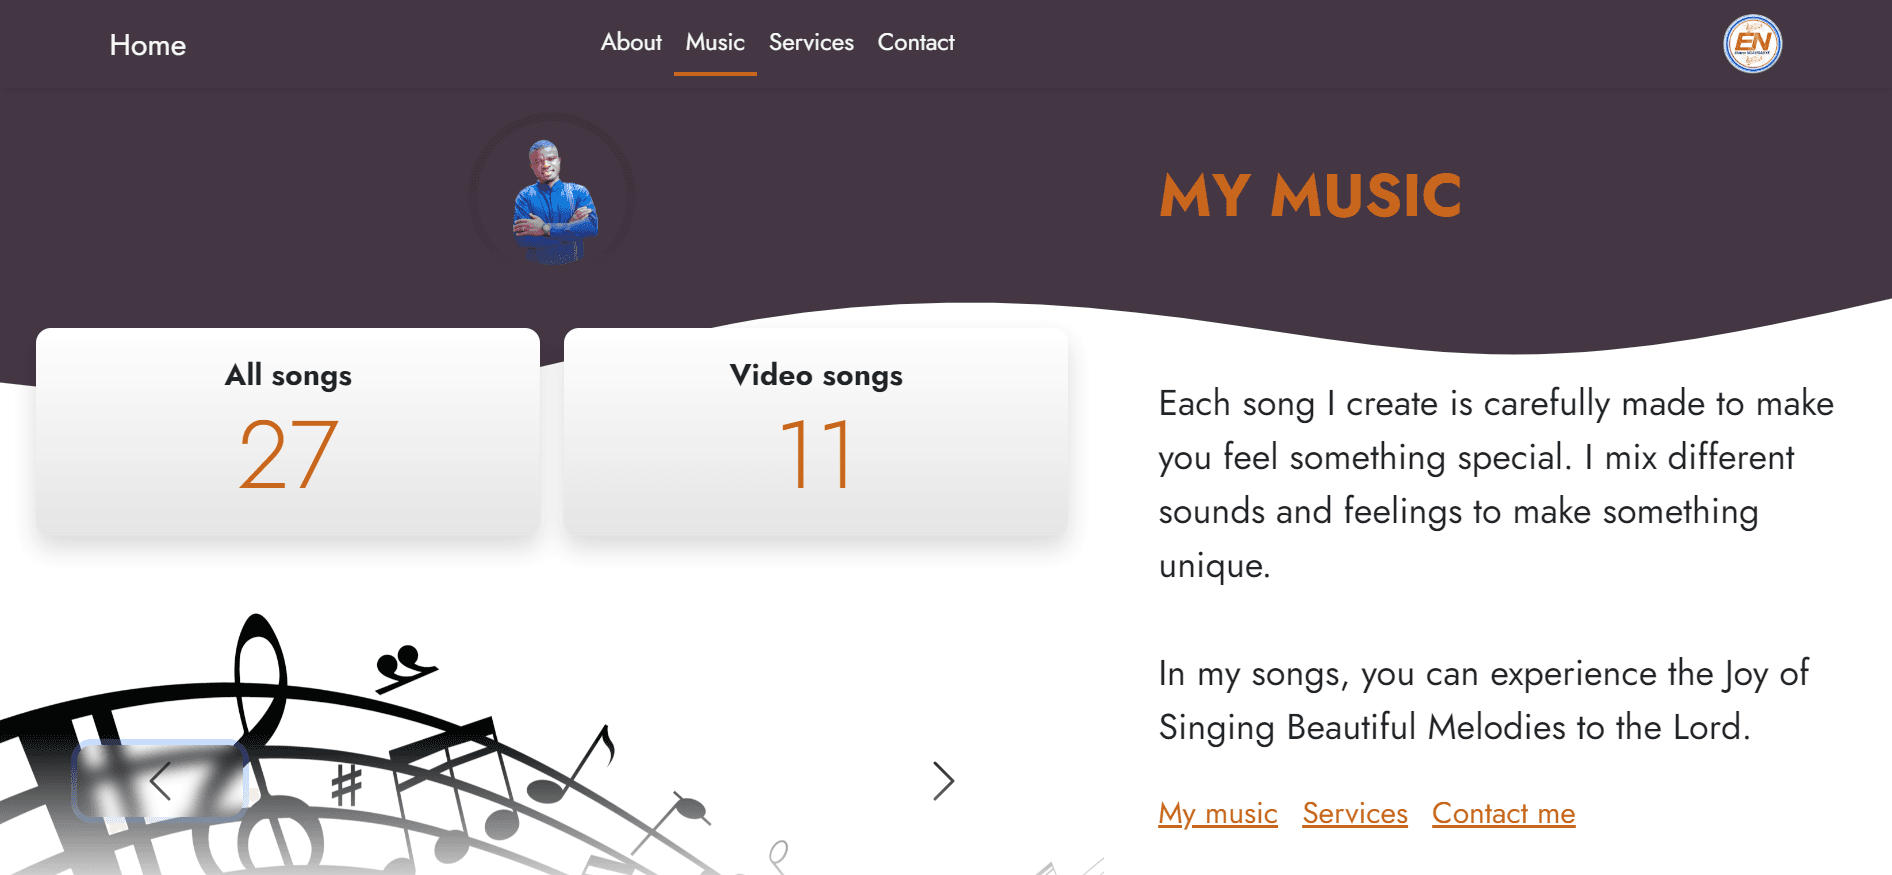Click the "Contact me" link
Screen dimensions: 1892x875
pyautogui.click(x=1503, y=814)
